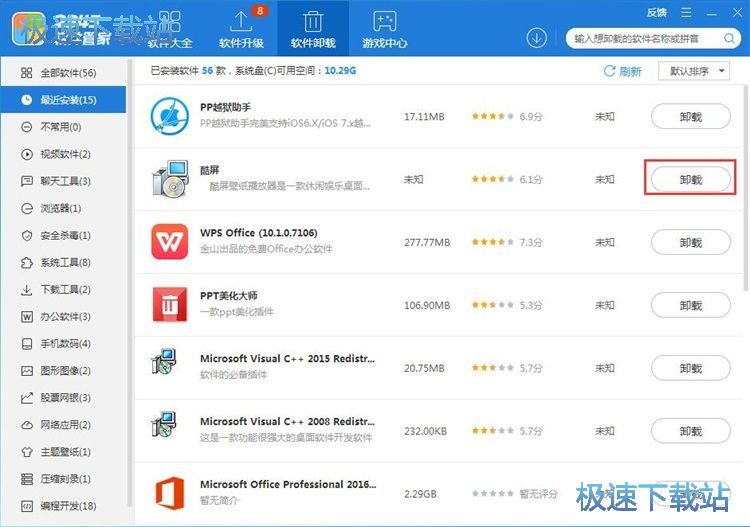Open the 软件升级 tab
The image size is (750, 527).
coord(241,29)
